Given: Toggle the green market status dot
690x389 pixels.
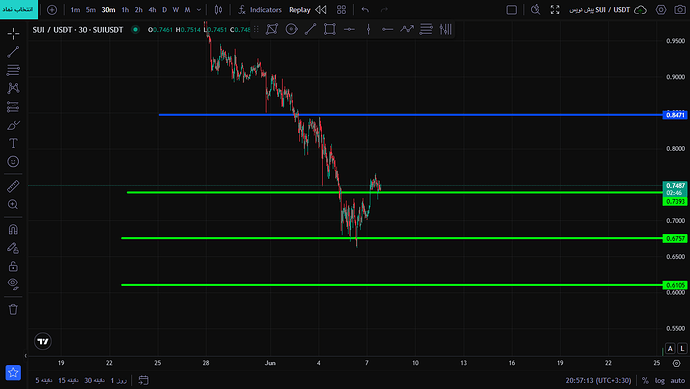Looking at the screenshot, I should pos(136,29).
